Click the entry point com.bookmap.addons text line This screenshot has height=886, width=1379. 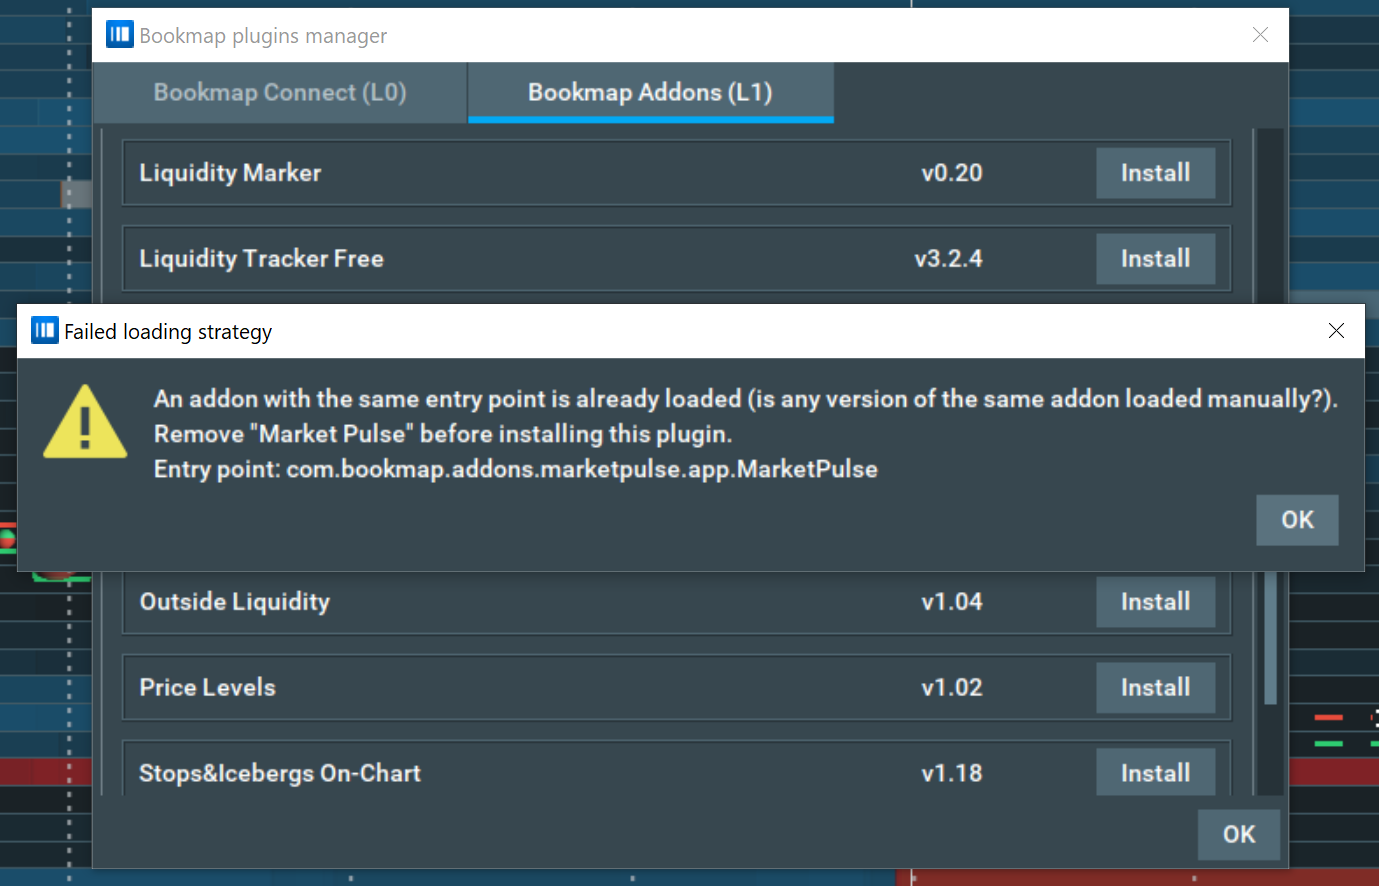[x=515, y=469]
